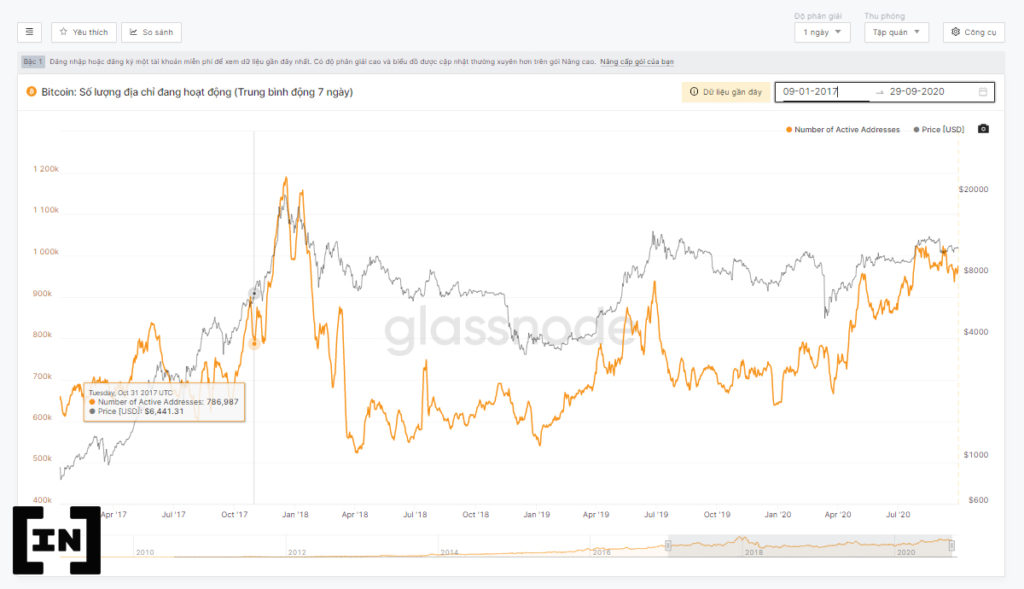1024x589 pixels.
Task: Click the Yêu thích button
Action: pos(84,32)
